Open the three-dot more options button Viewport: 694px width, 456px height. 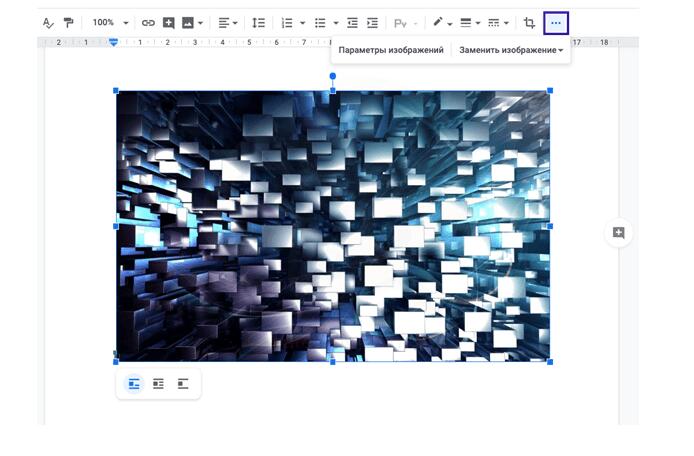556,22
